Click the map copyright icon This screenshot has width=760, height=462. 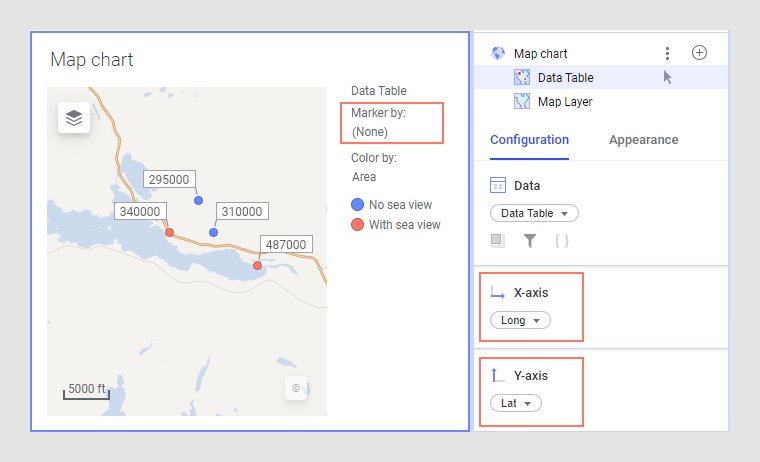click(295, 388)
